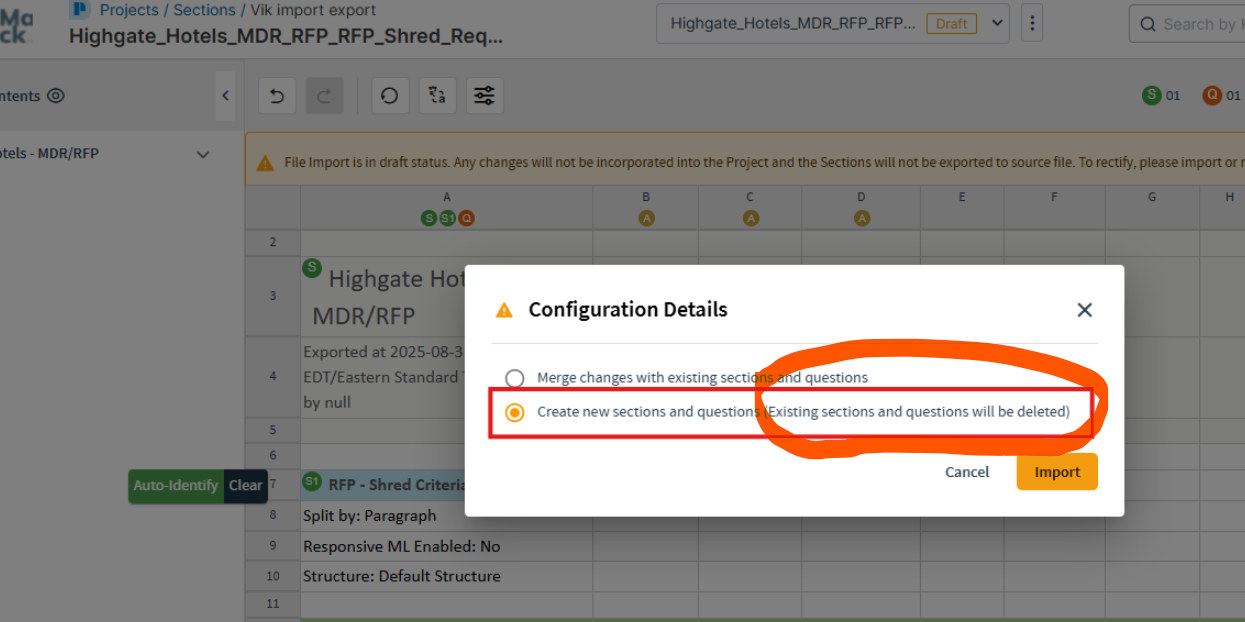Click the Clear button

coord(246,486)
